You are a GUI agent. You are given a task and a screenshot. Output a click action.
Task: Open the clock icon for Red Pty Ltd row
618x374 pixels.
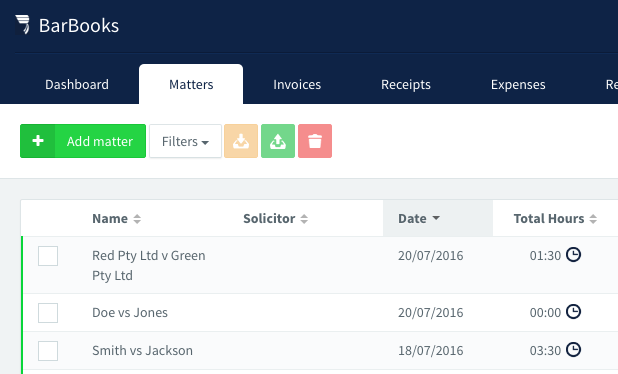(x=573, y=255)
